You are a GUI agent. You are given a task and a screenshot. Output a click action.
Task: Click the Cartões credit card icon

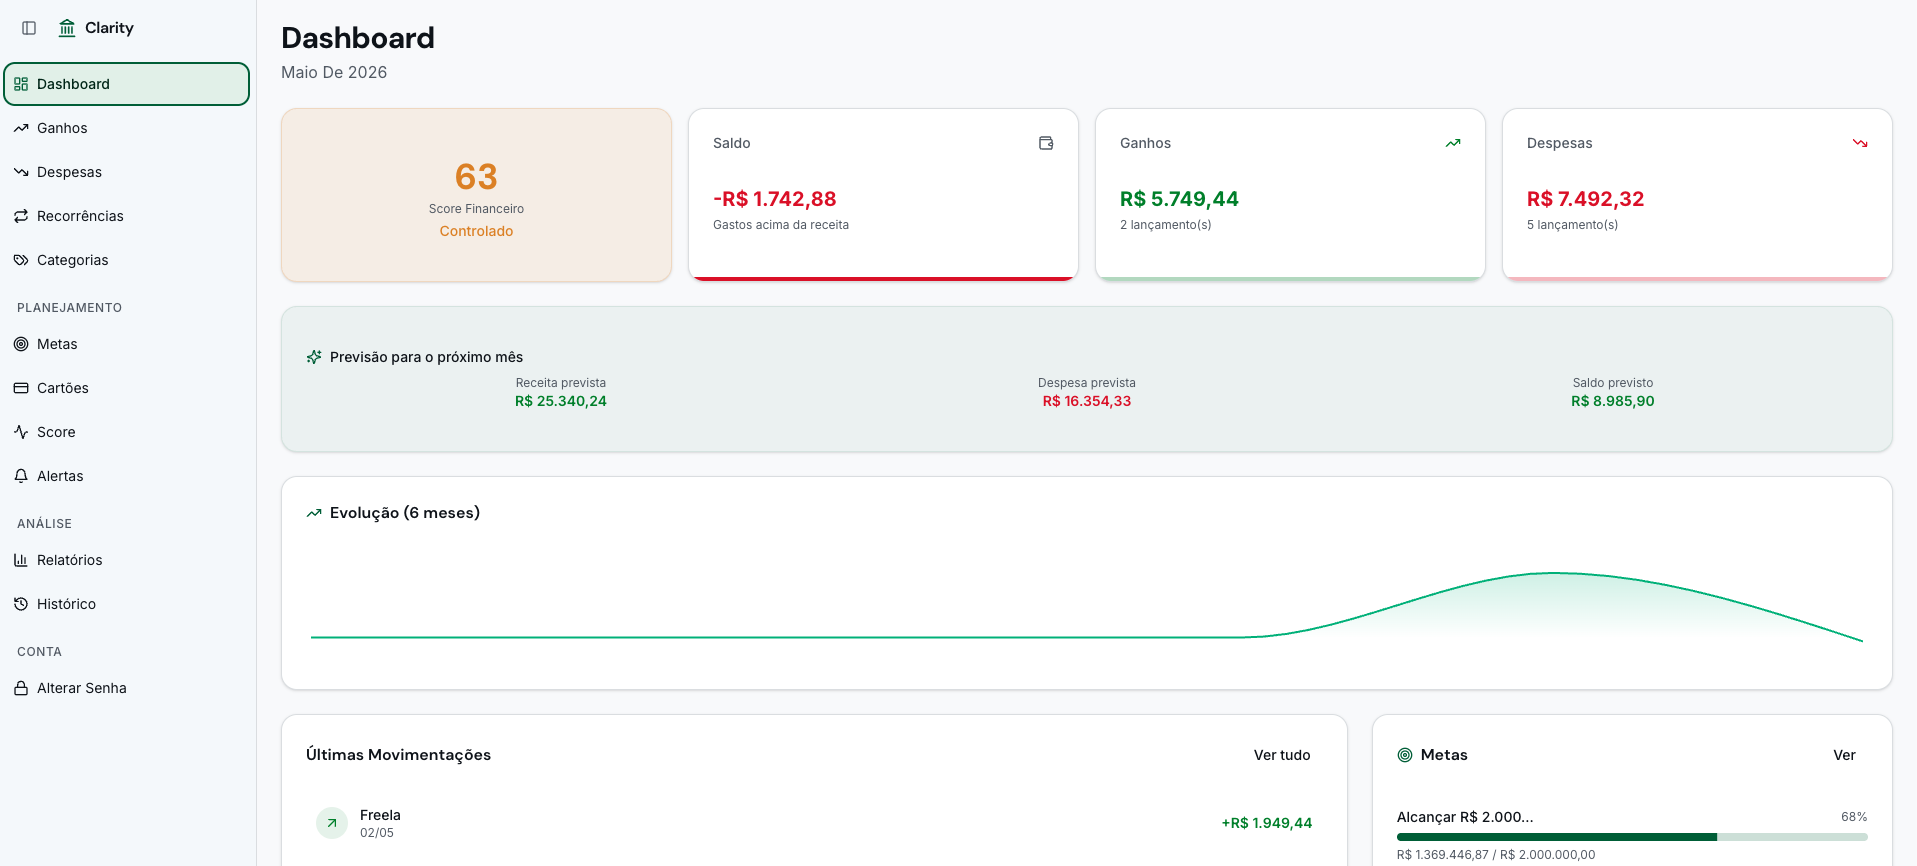[21, 388]
